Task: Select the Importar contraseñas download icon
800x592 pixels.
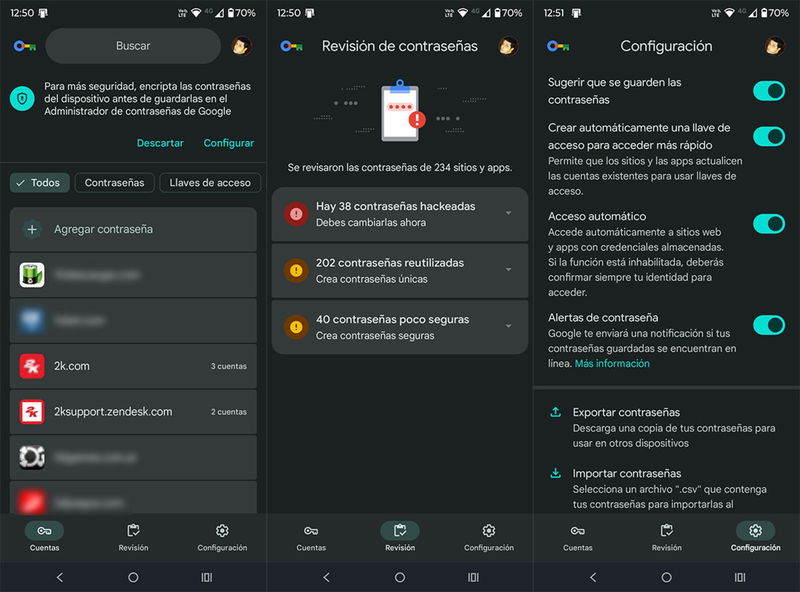Action: click(x=554, y=470)
